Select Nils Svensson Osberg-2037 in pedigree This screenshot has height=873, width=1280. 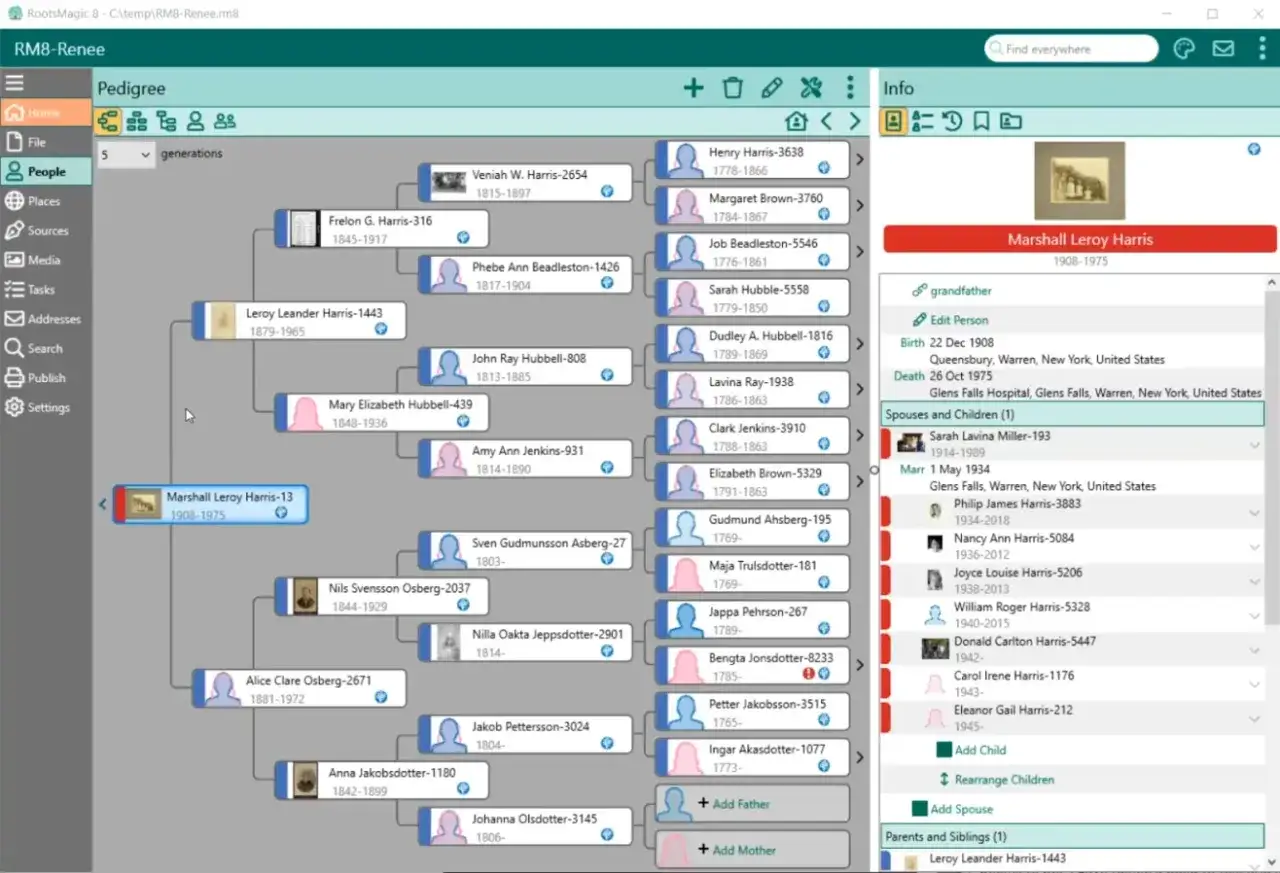pyautogui.click(x=382, y=597)
